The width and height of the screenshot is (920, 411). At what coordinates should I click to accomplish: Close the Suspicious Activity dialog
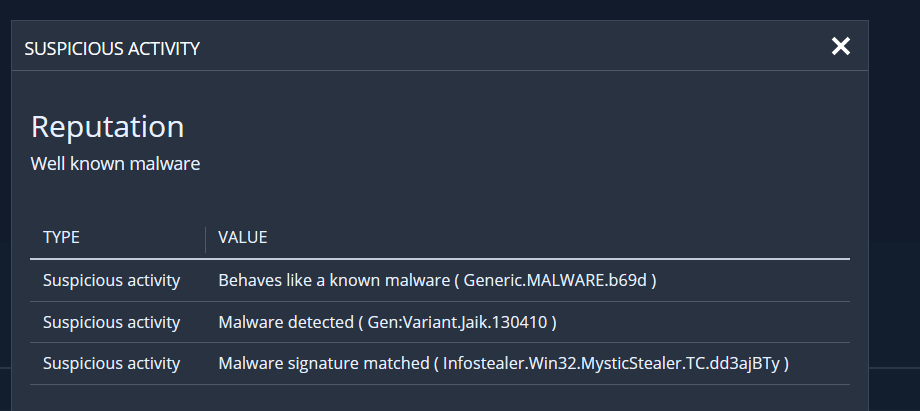pyautogui.click(x=840, y=46)
